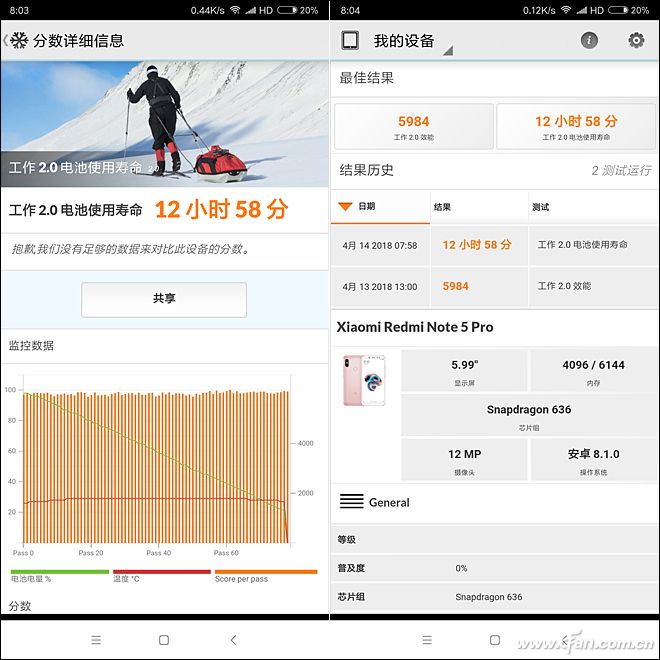Image resolution: width=660 pixels, height=660 pixels.
Task: Tap the skier banner image for 工作 2.0 电池使用寿命
Action: point(165,124)
